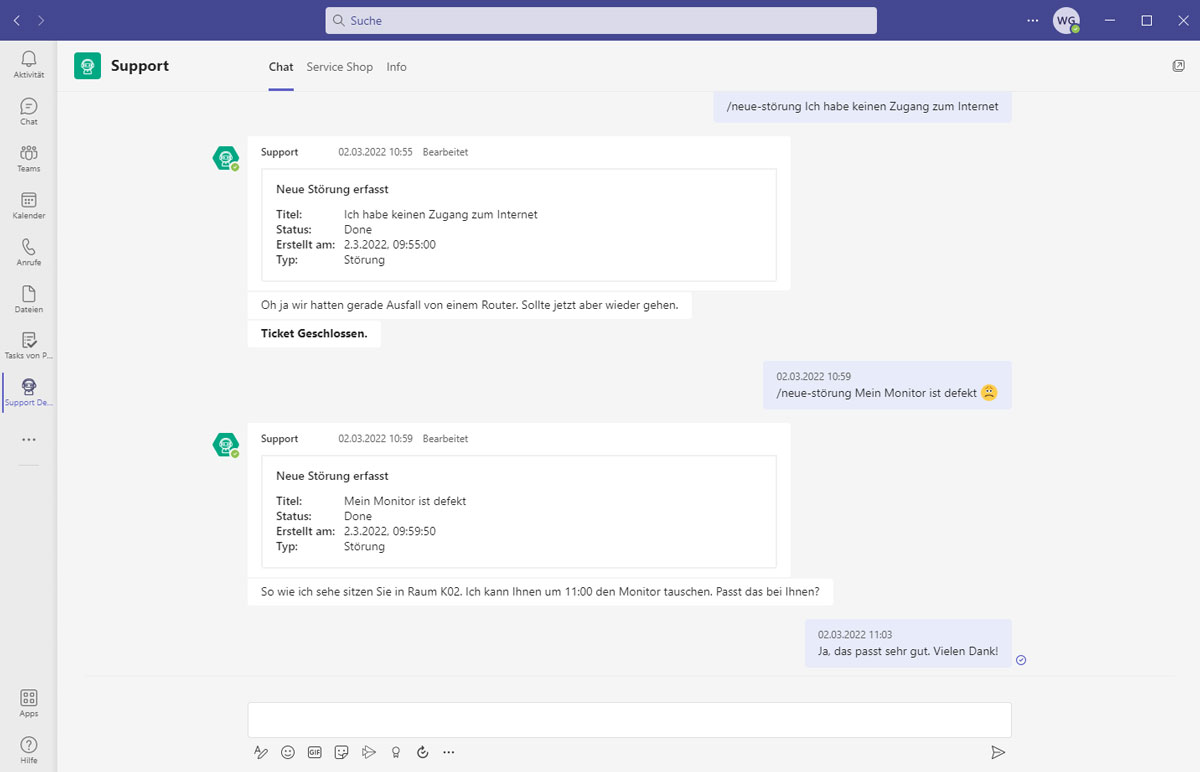Send the message with the send icon
The width and height of the screenshot is (1200, 772).
[x=998, y=752]
